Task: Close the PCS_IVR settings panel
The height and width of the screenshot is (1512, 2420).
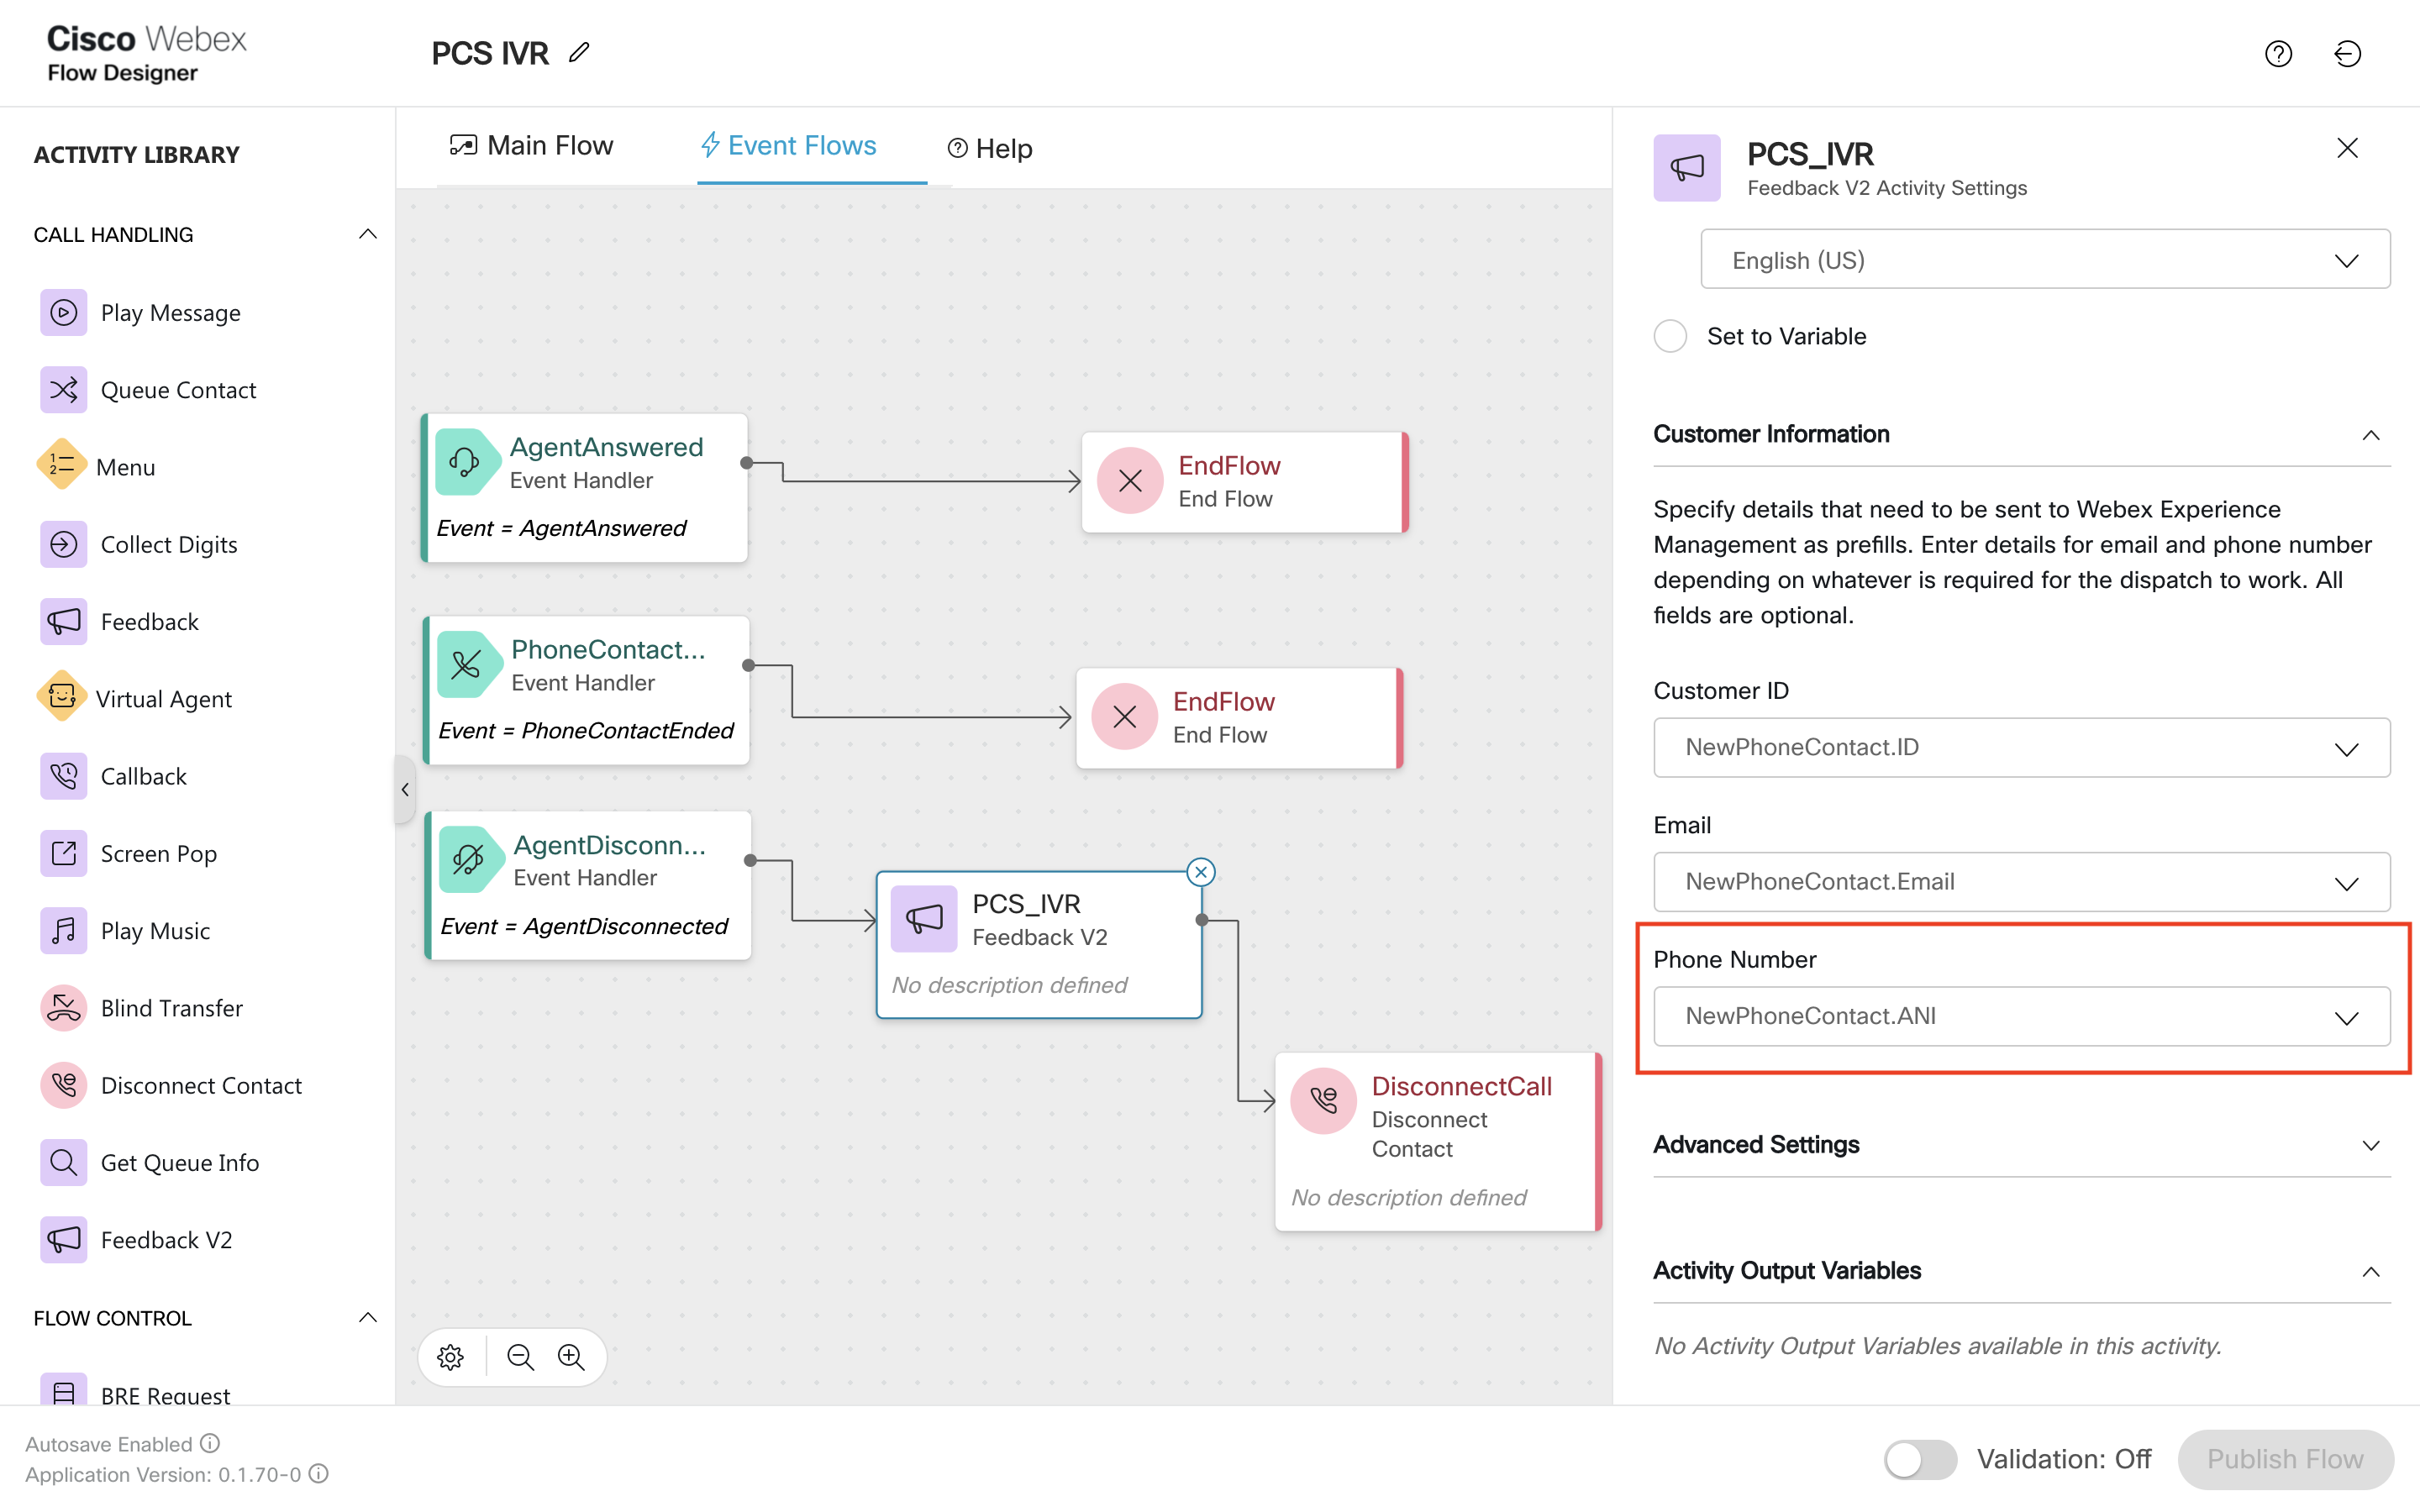Action: (2347, 148)
